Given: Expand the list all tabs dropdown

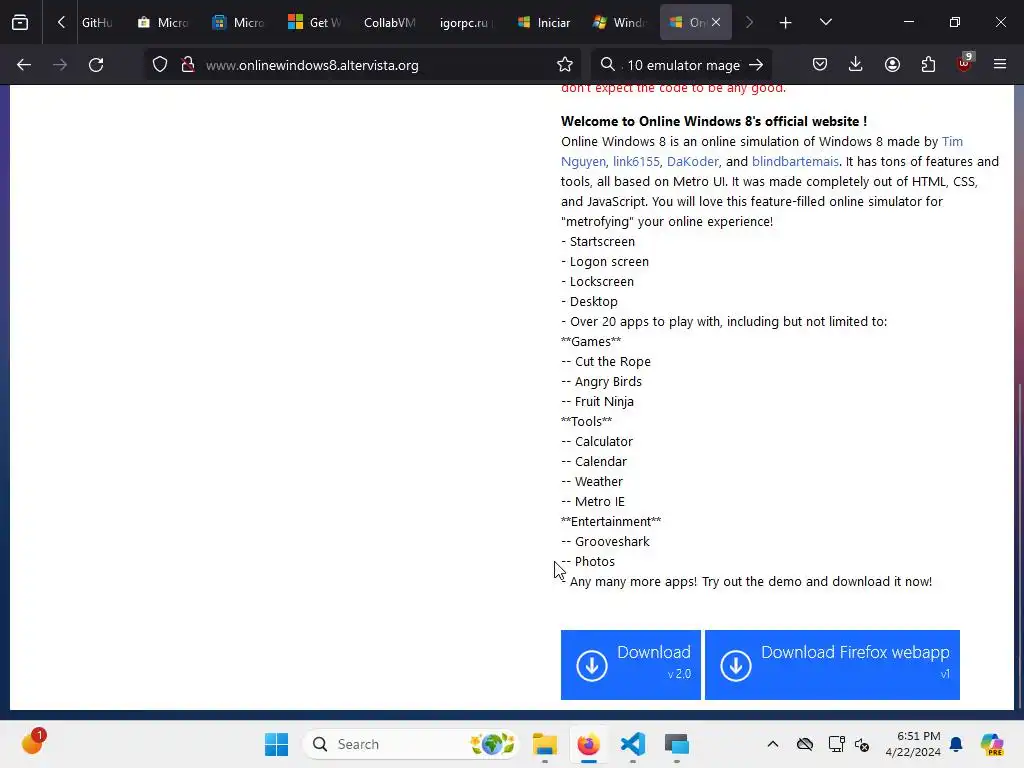Looking at the screenshot, I should tap(825, 22).
